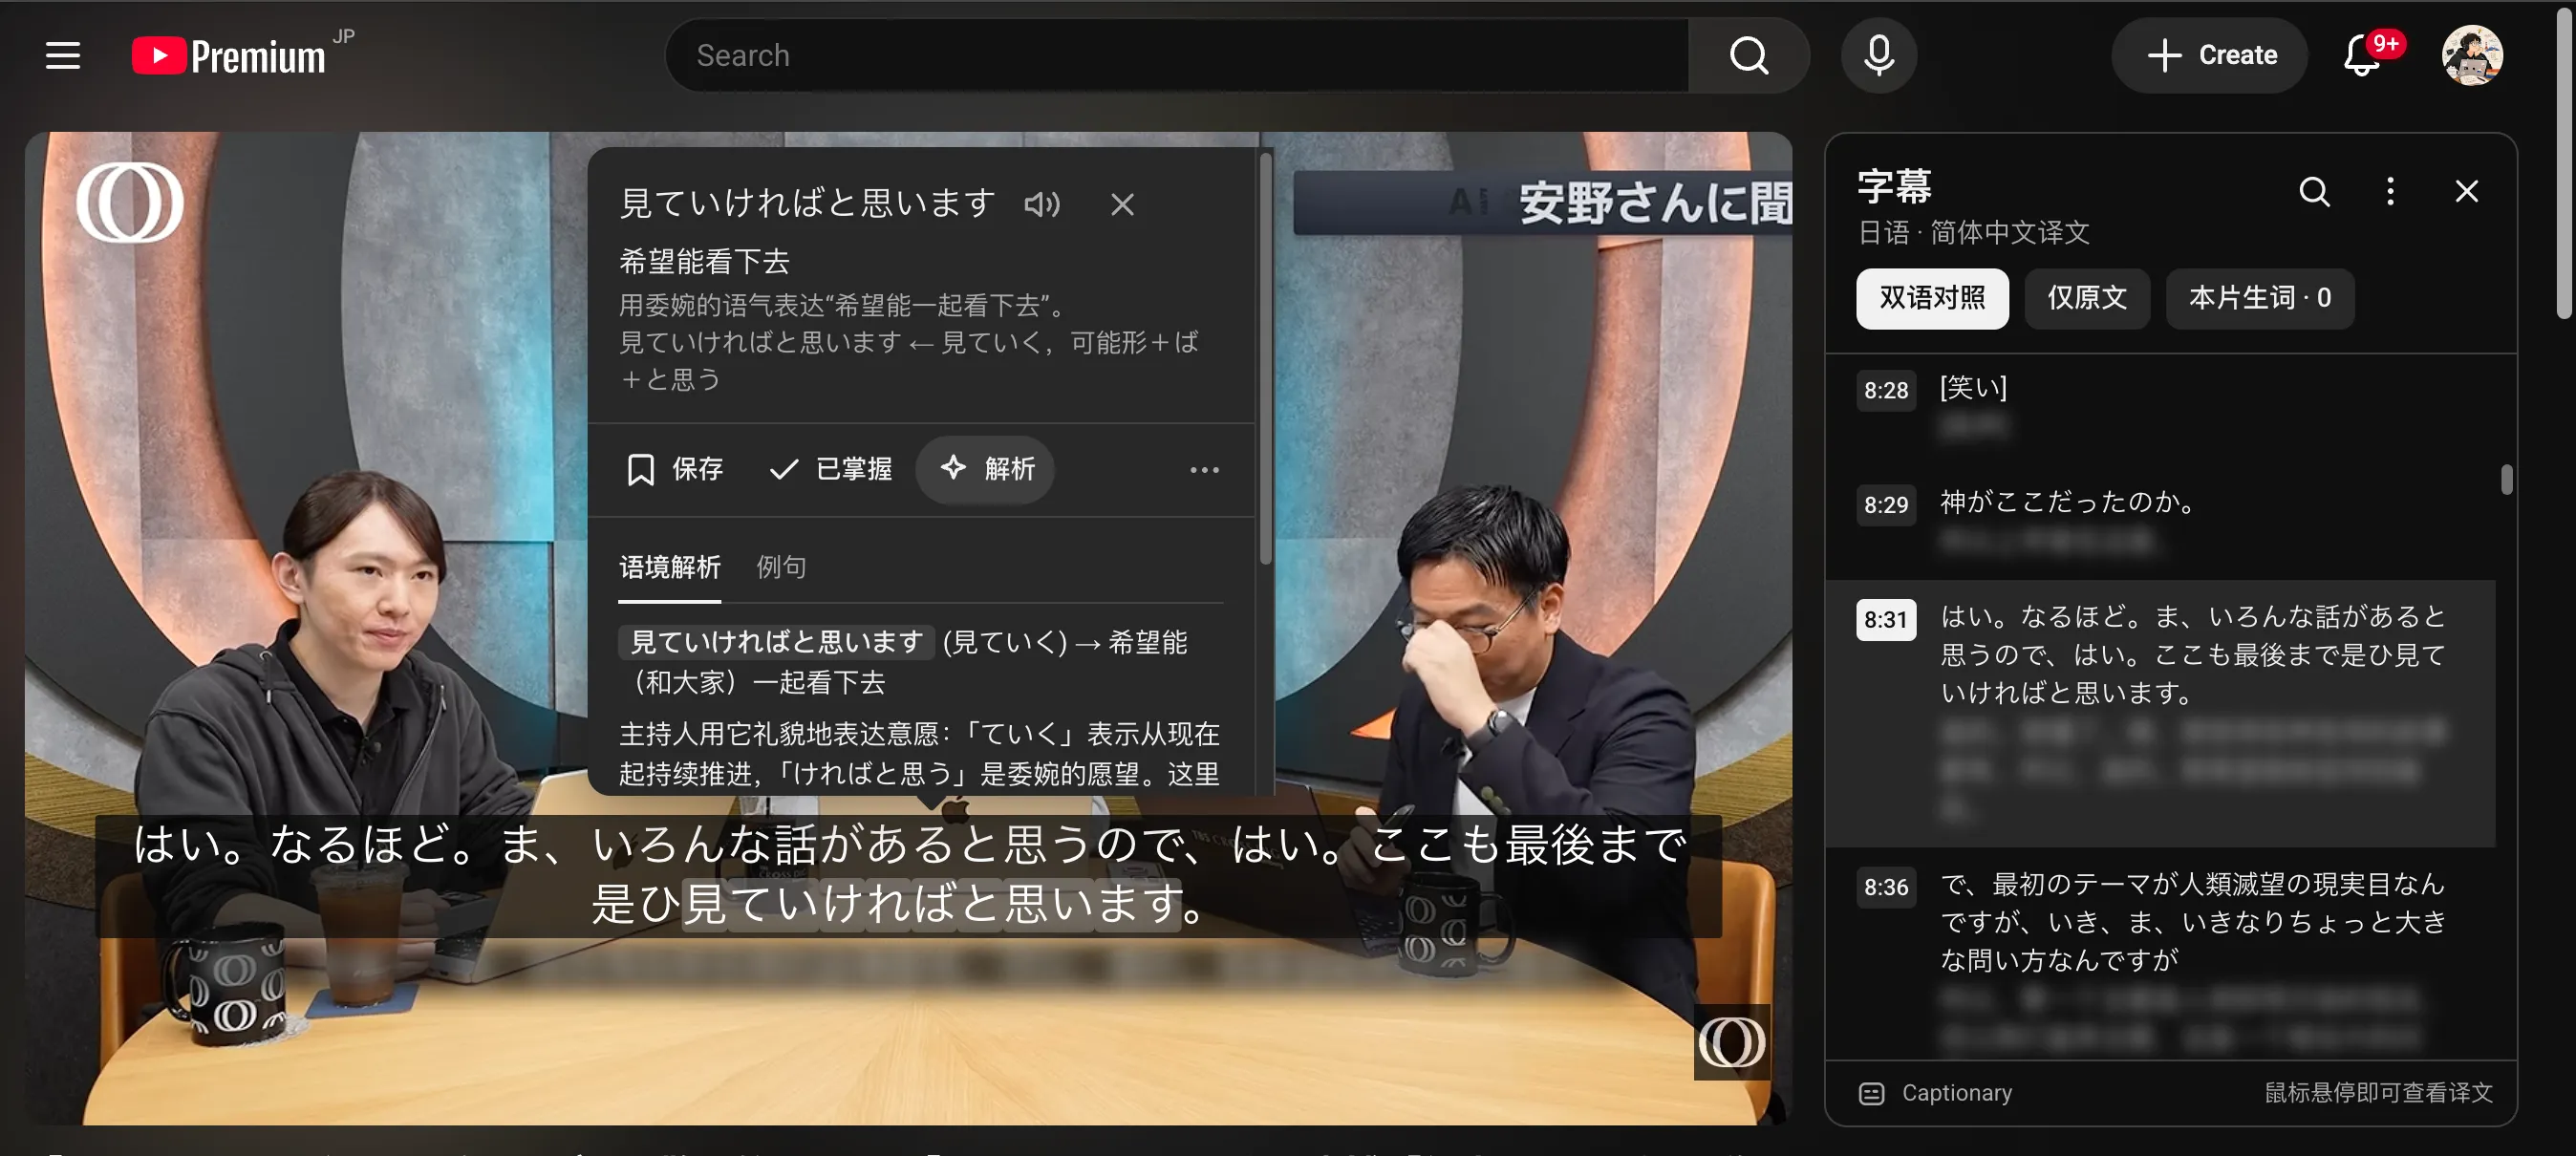Open the hamburger guide menu
The height and width of the screenshot is (1156, 2576).
click(x=63, y=55)
